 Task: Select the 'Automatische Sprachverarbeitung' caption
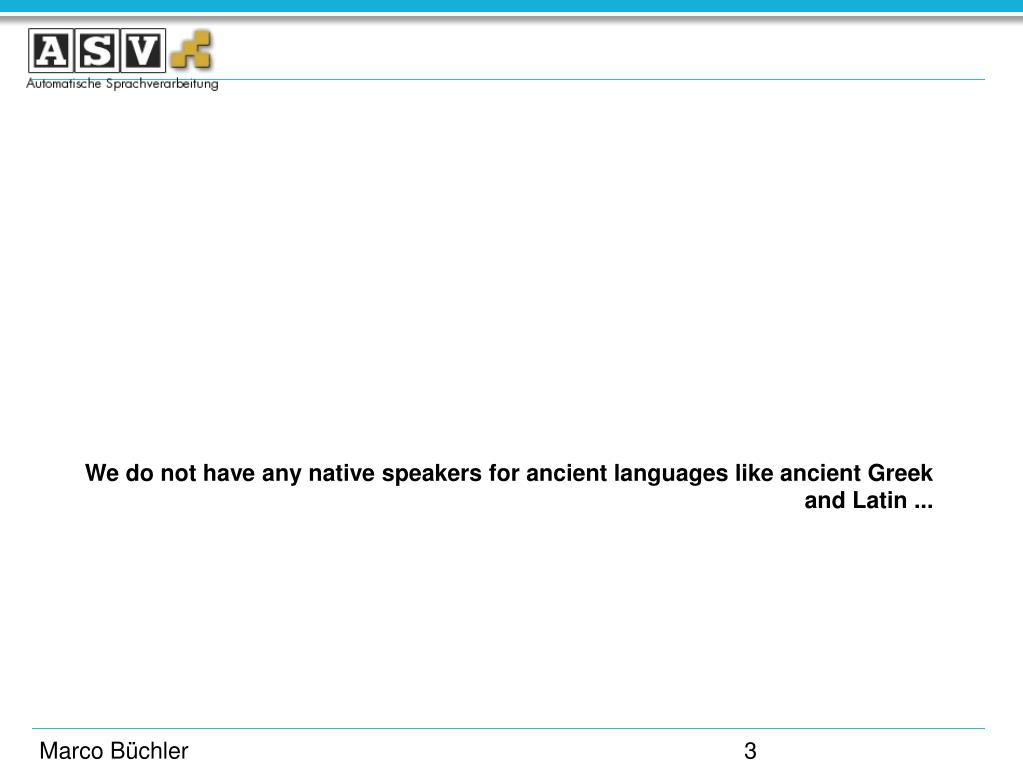tap(122, 83)
